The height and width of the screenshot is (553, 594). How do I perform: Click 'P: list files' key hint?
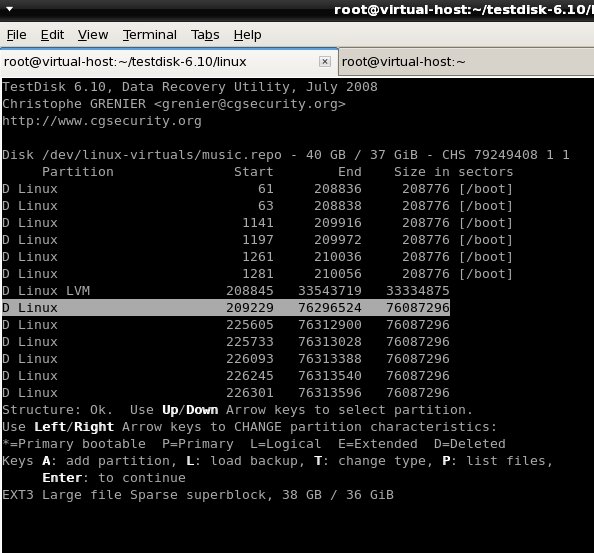pyautogui.click(x=497, y=461)
